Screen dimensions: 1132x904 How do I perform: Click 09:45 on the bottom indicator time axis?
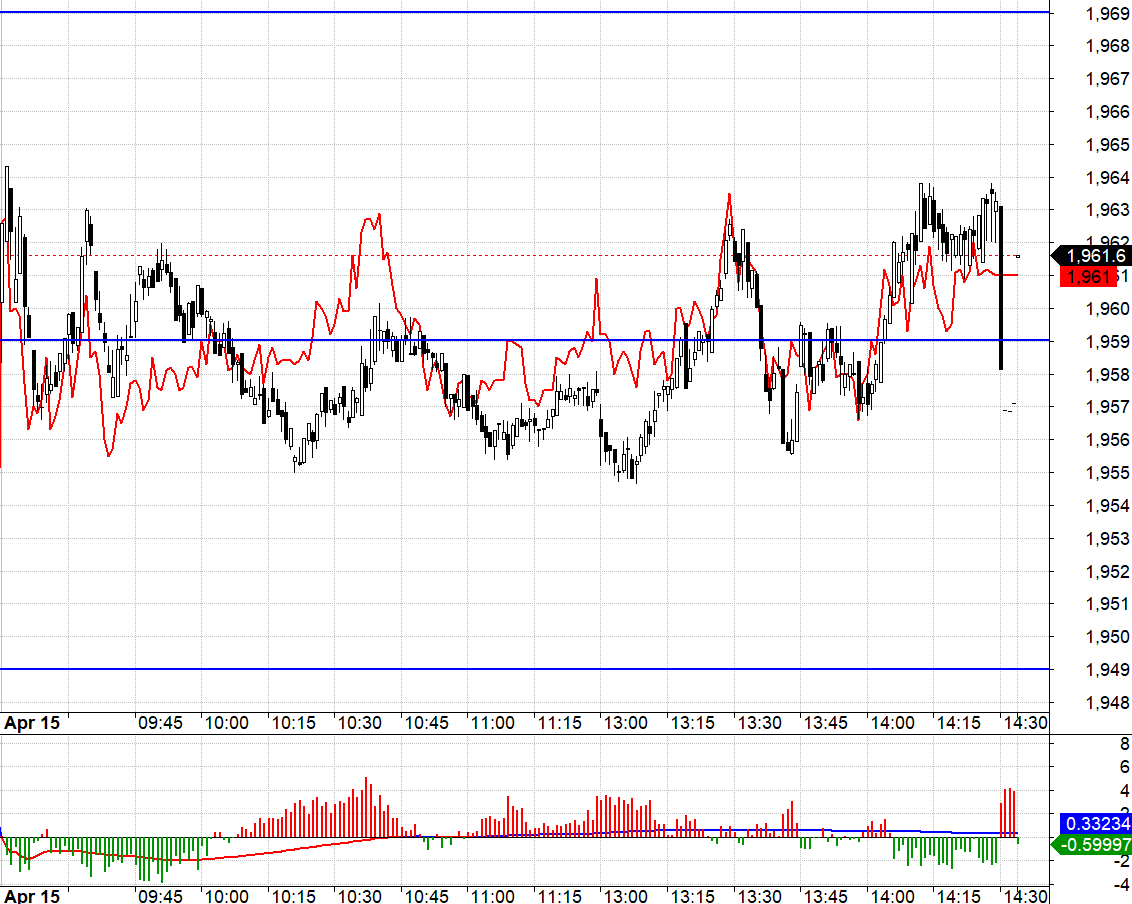tap(160, 895)
